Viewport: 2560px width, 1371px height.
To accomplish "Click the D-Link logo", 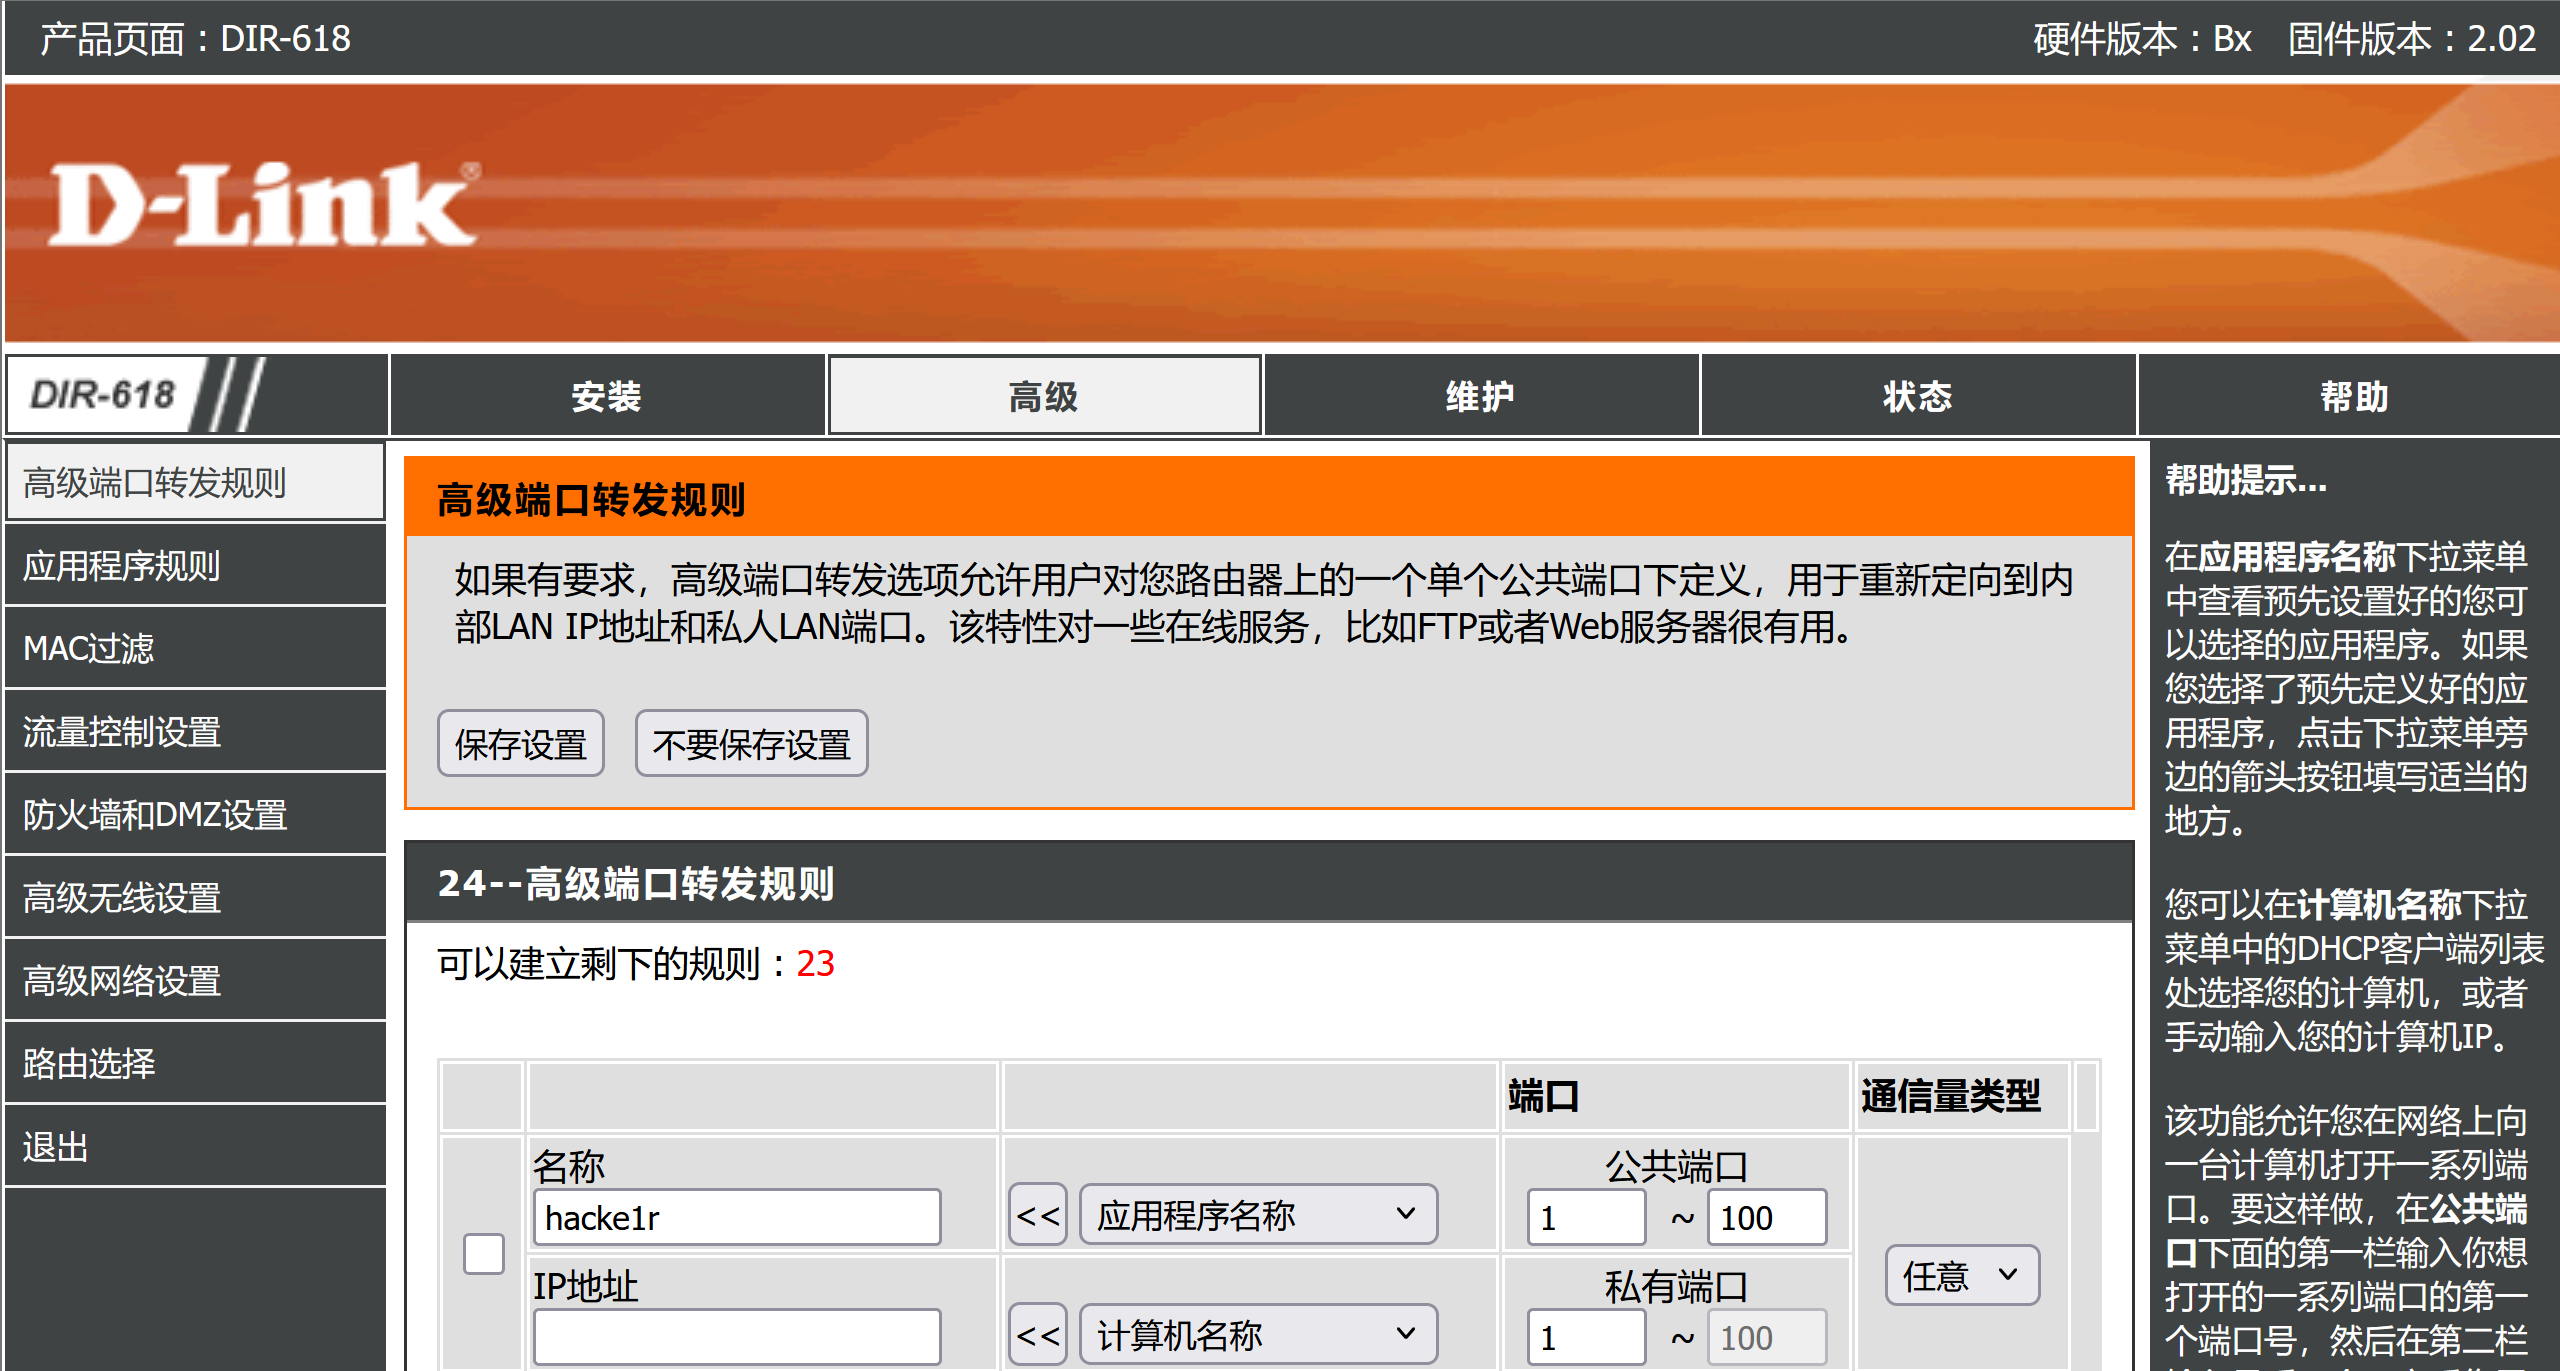I will [x=262, y=205].
